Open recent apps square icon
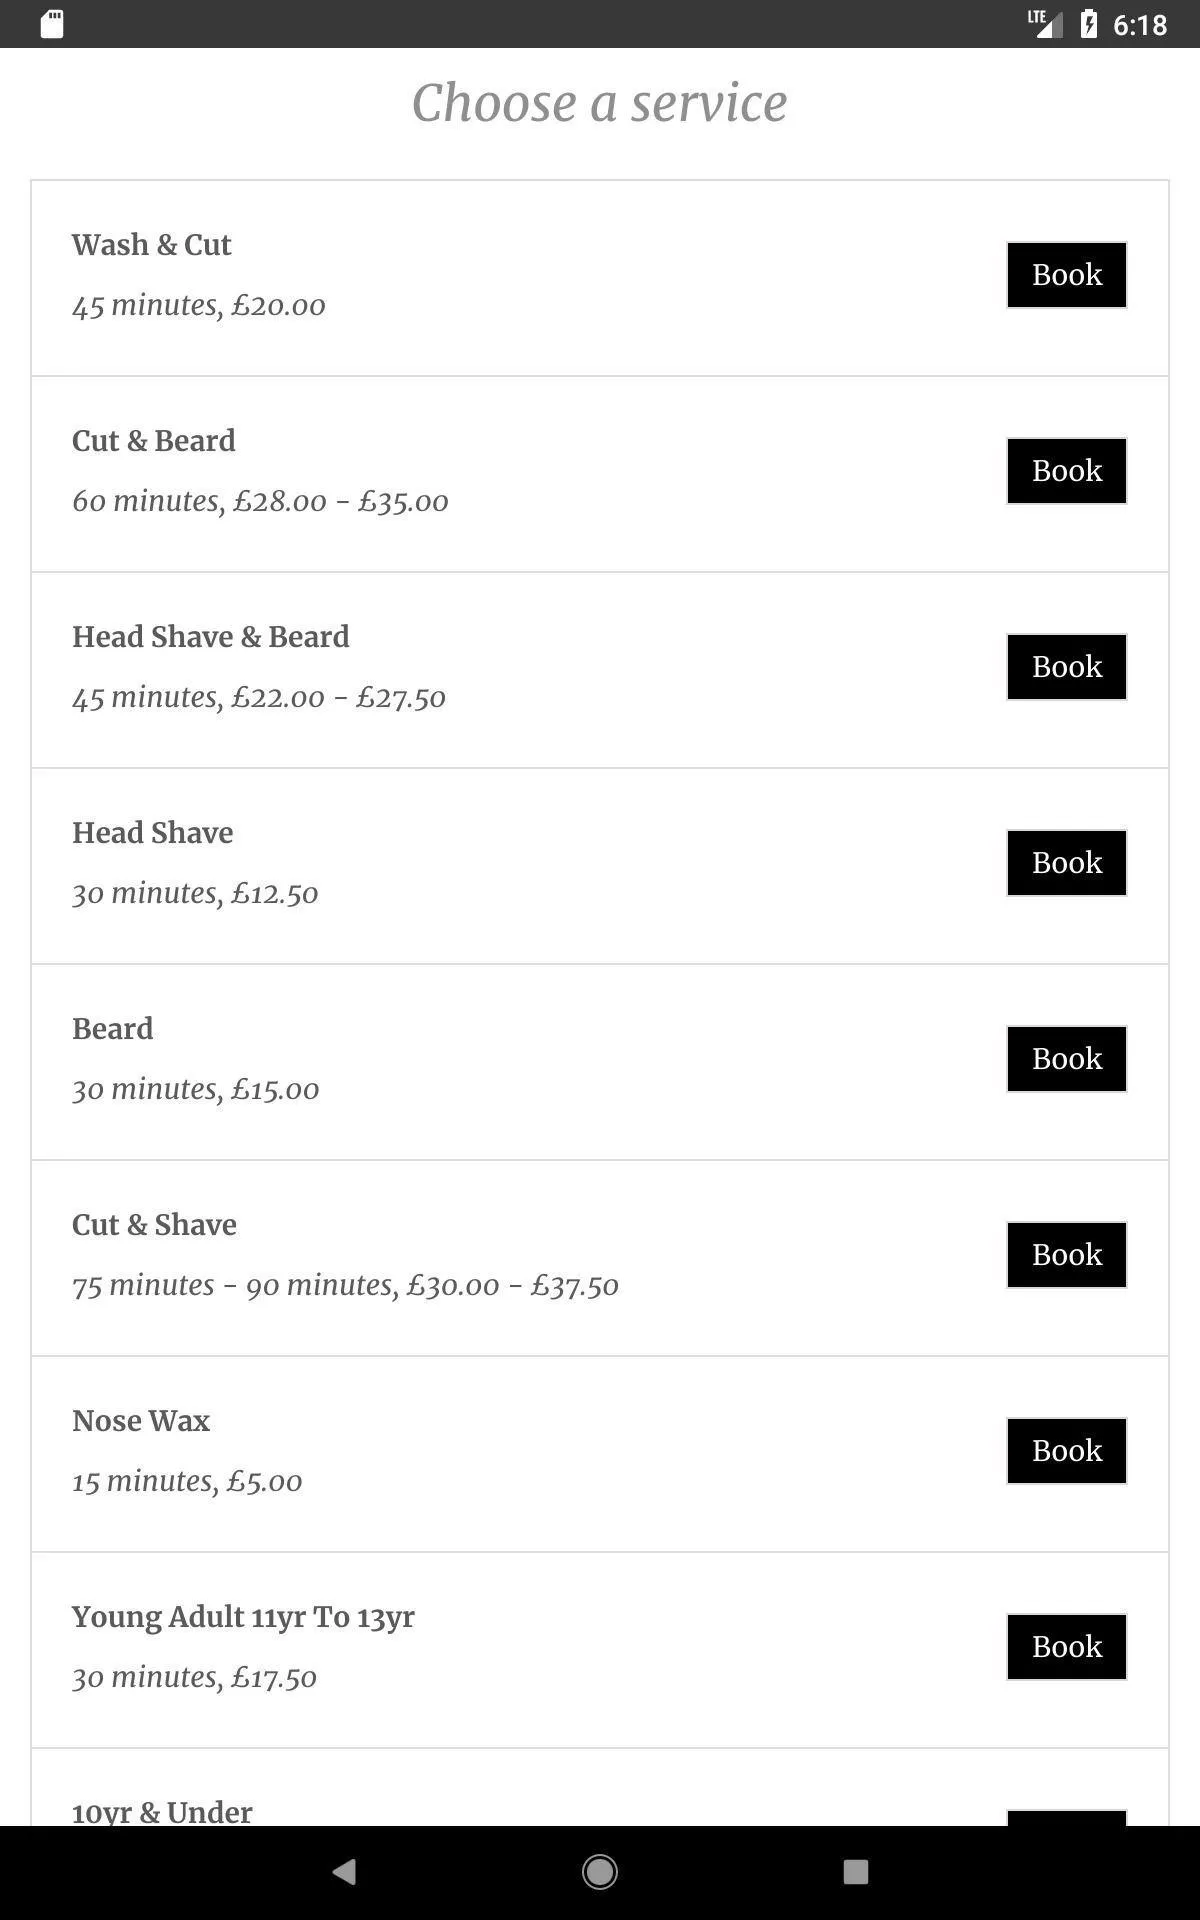The width and height of the screenshot is (1200, 1920). [x=855, y=1872]
